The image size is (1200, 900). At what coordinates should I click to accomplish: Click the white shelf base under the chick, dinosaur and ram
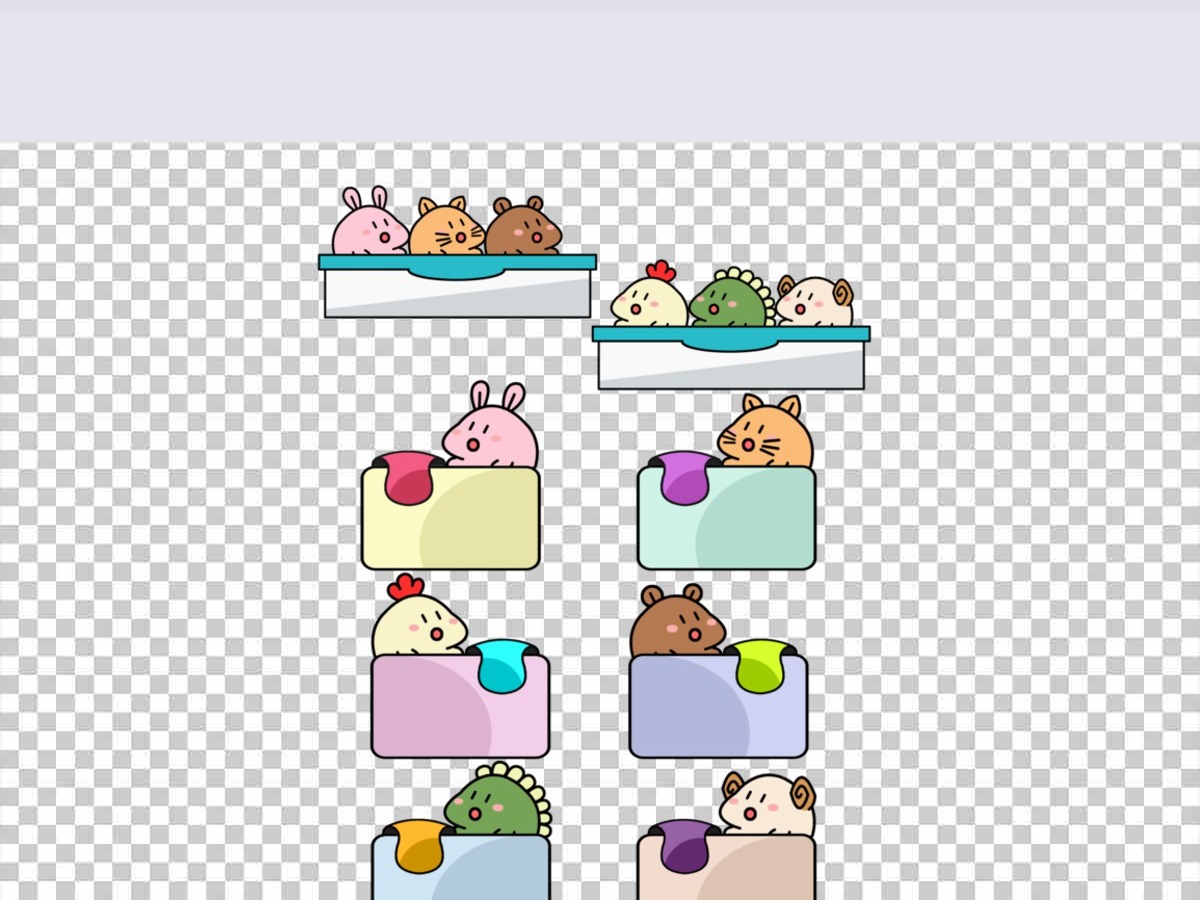(731, 365)
